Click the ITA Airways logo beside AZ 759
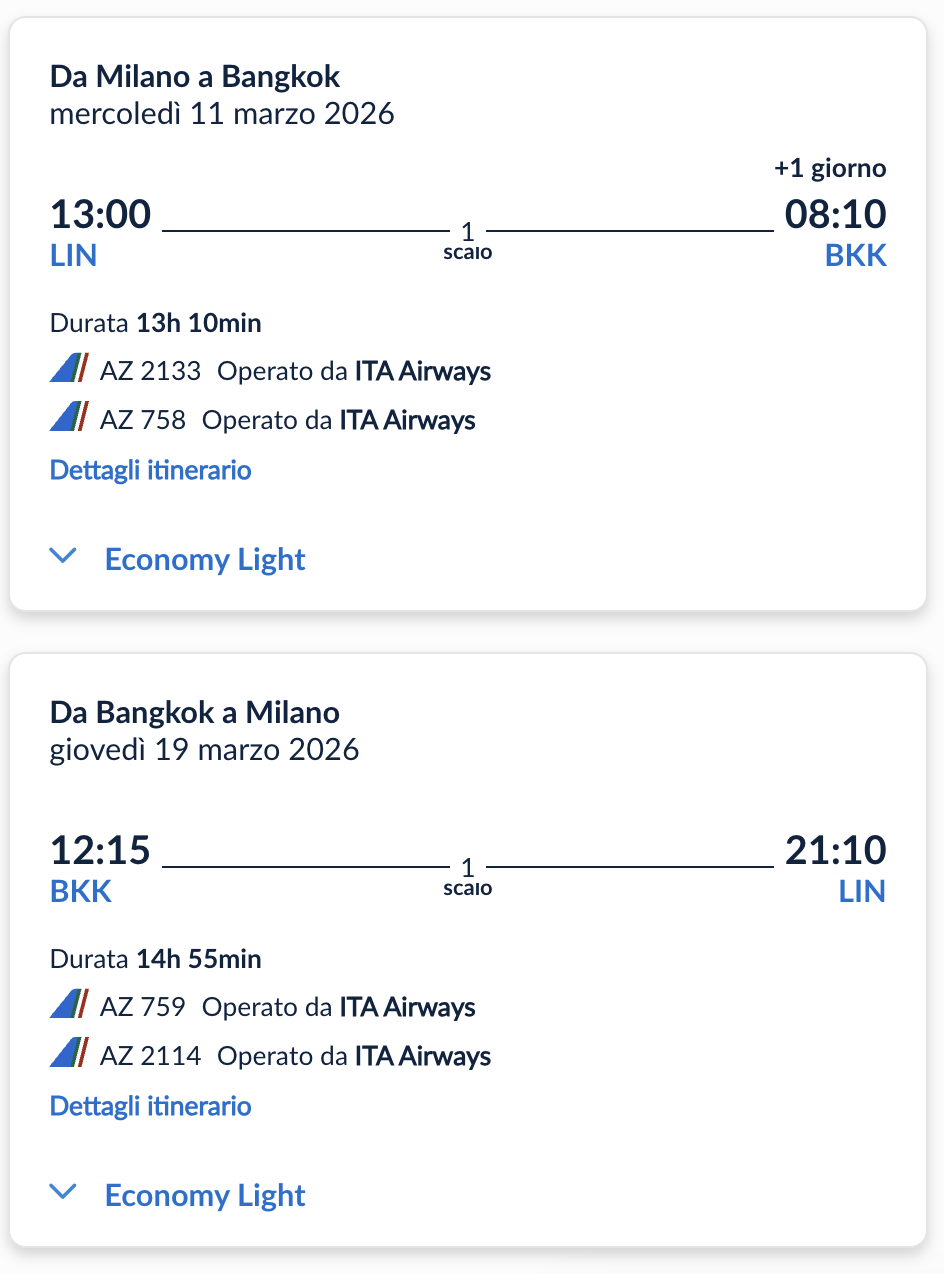This screenshot has height=1274, width=944. coord(70,1005)
